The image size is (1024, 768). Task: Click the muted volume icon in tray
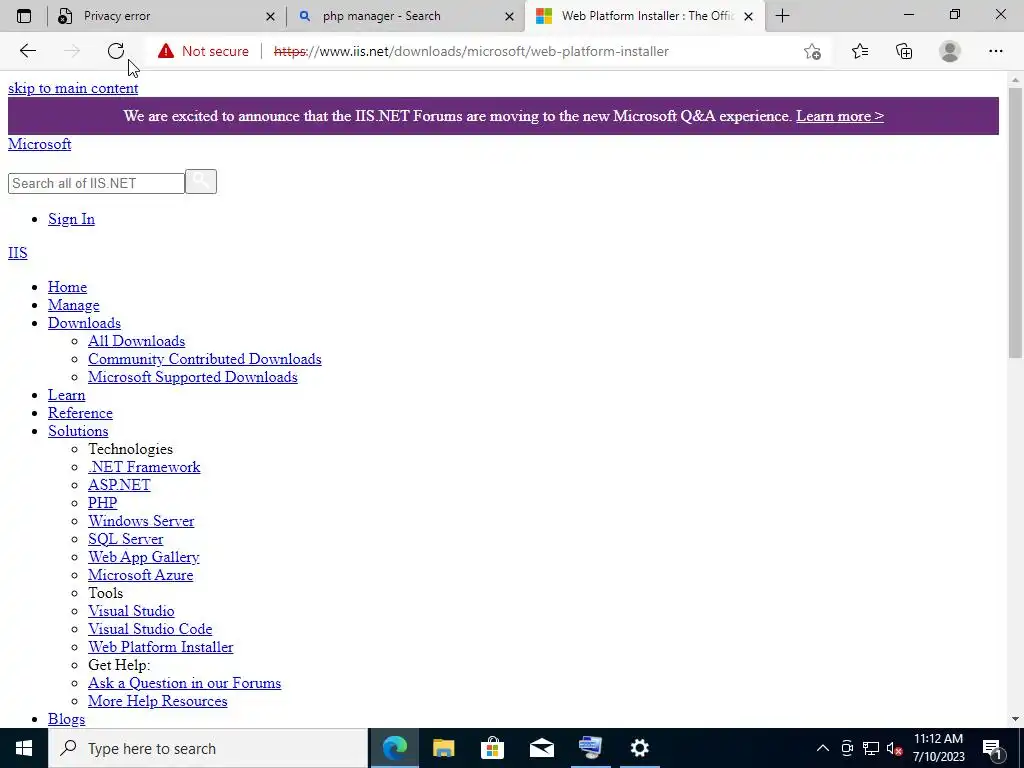[894, 748]
